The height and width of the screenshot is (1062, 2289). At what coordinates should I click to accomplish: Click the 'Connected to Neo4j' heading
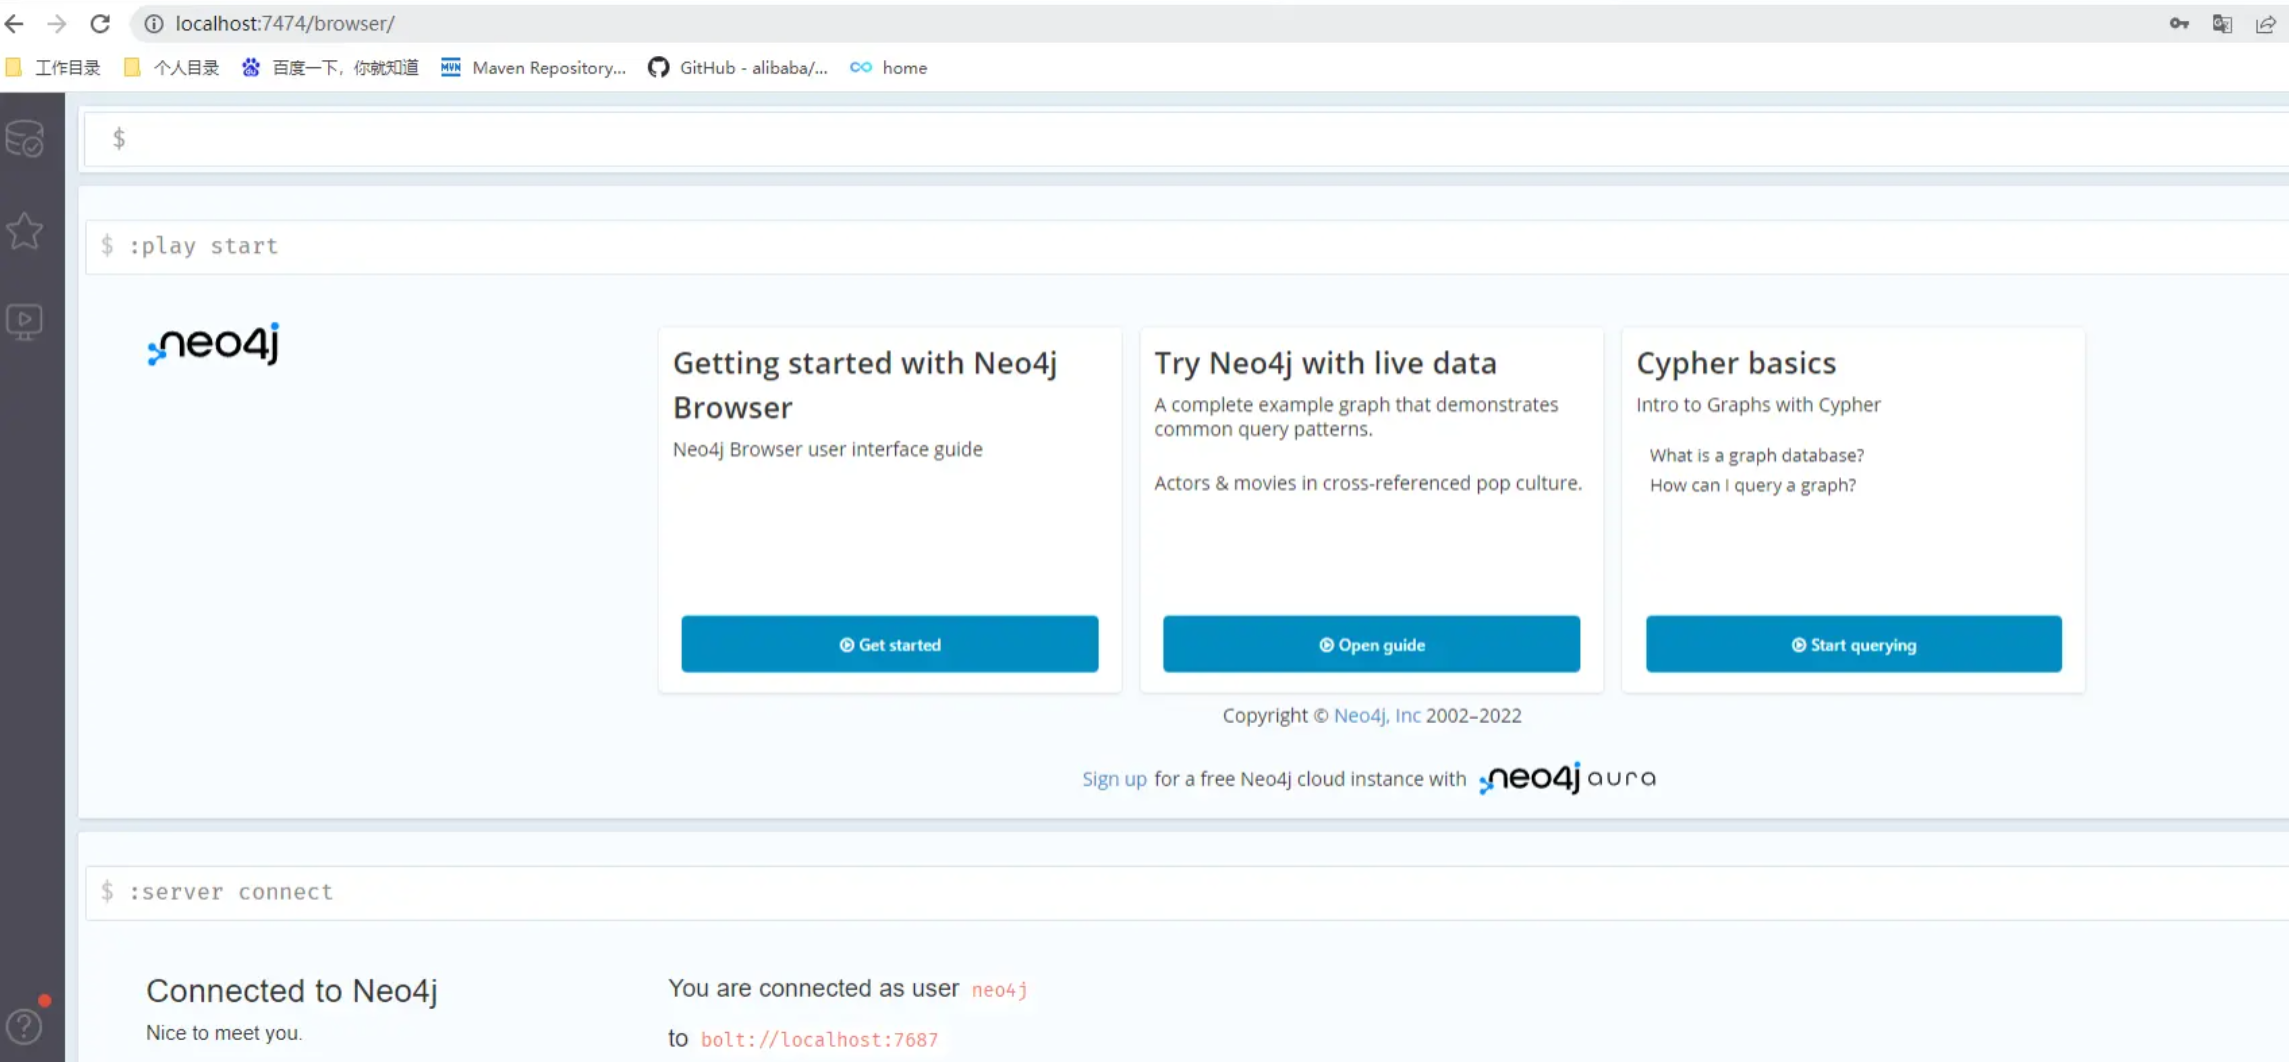coord(292,990)
